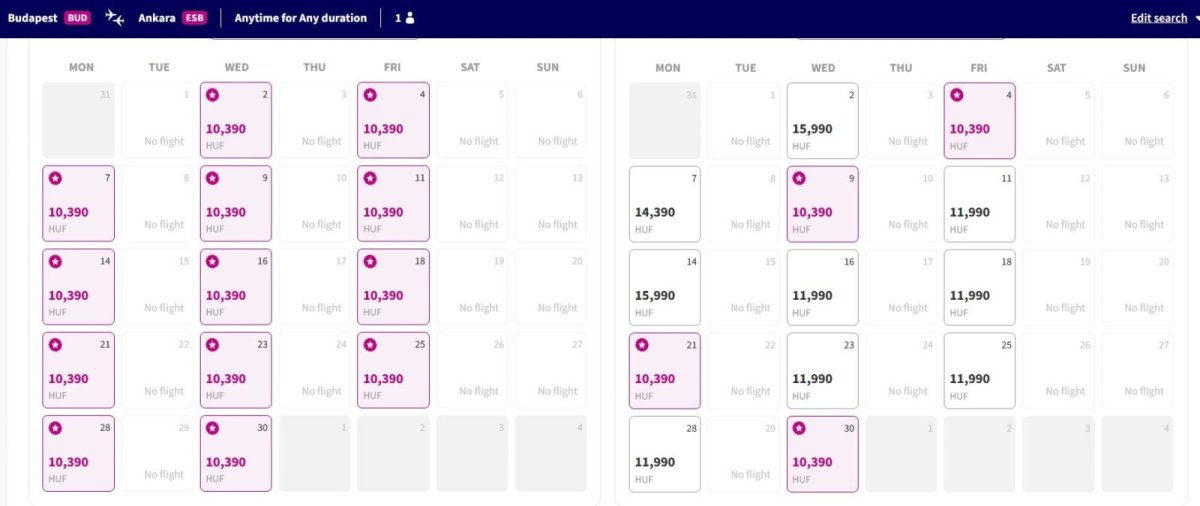Expand the Edit search dropdown arrow
This screenshot has width=1200, height=506.
pos(1196,18)
